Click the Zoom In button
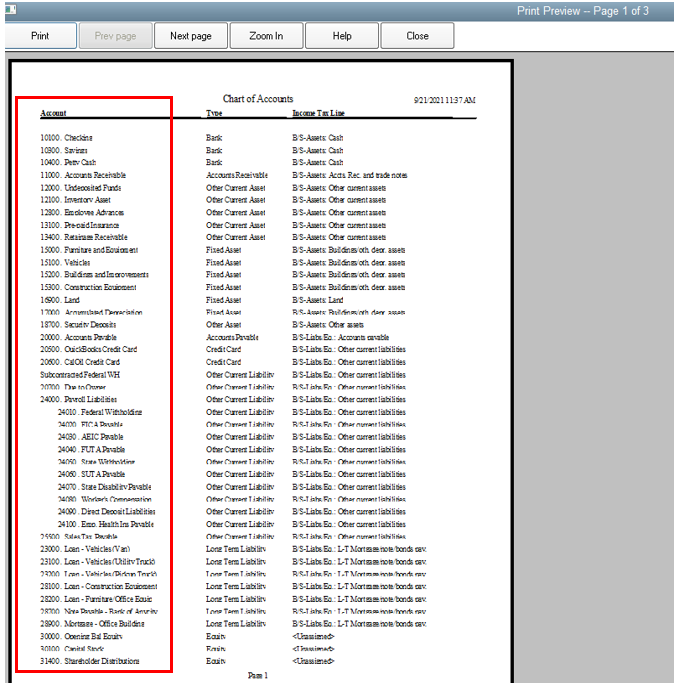Viewport: 674px width, 683px height. [266, 36]
